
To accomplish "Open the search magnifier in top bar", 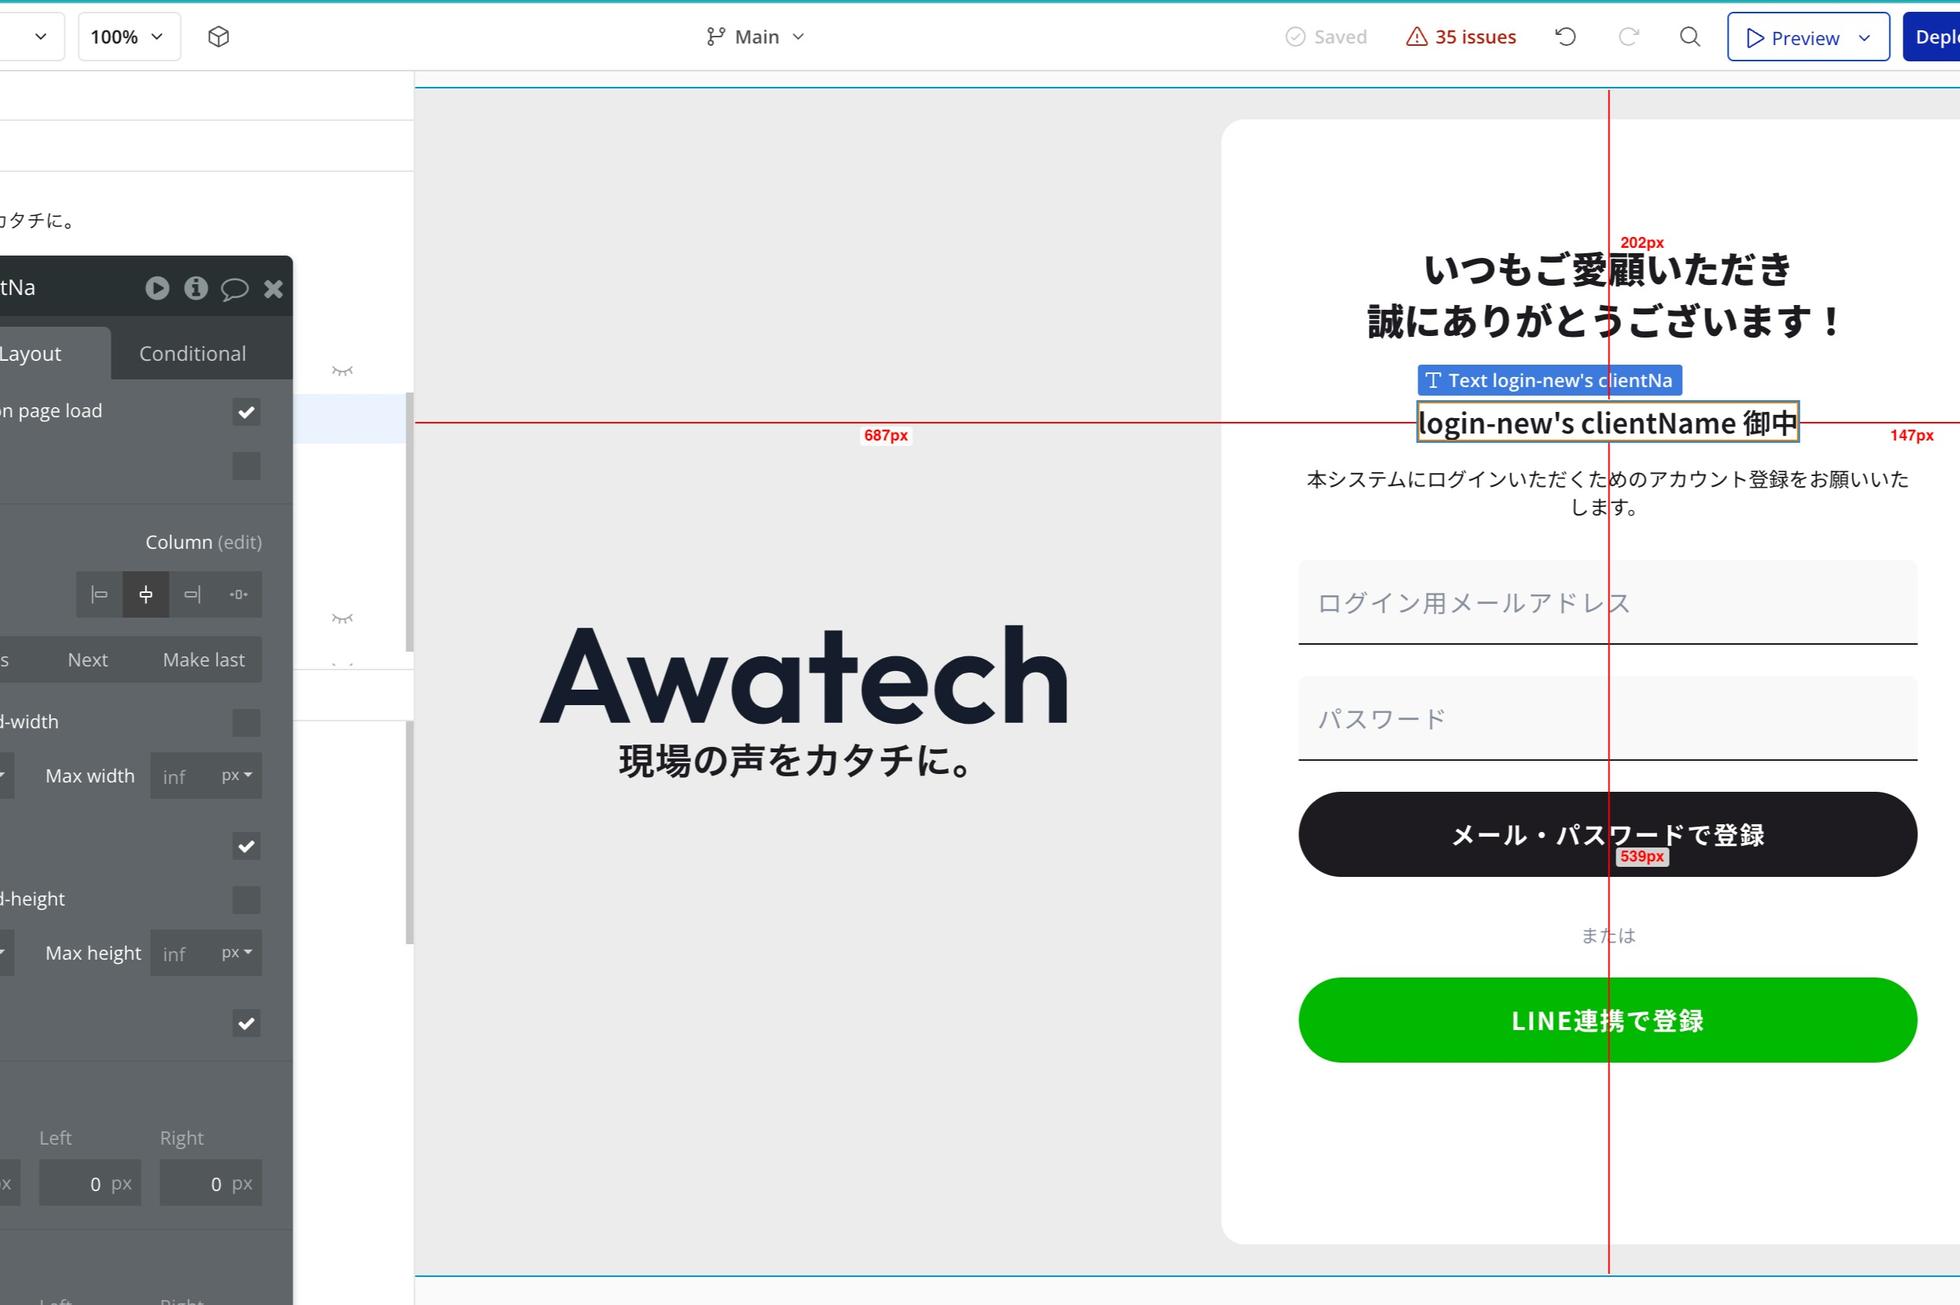I will 1690,37.
